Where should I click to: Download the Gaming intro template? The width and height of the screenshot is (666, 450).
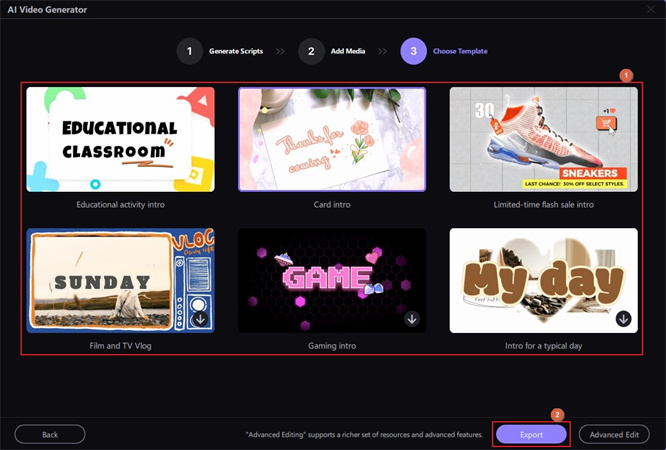point(411,319)
